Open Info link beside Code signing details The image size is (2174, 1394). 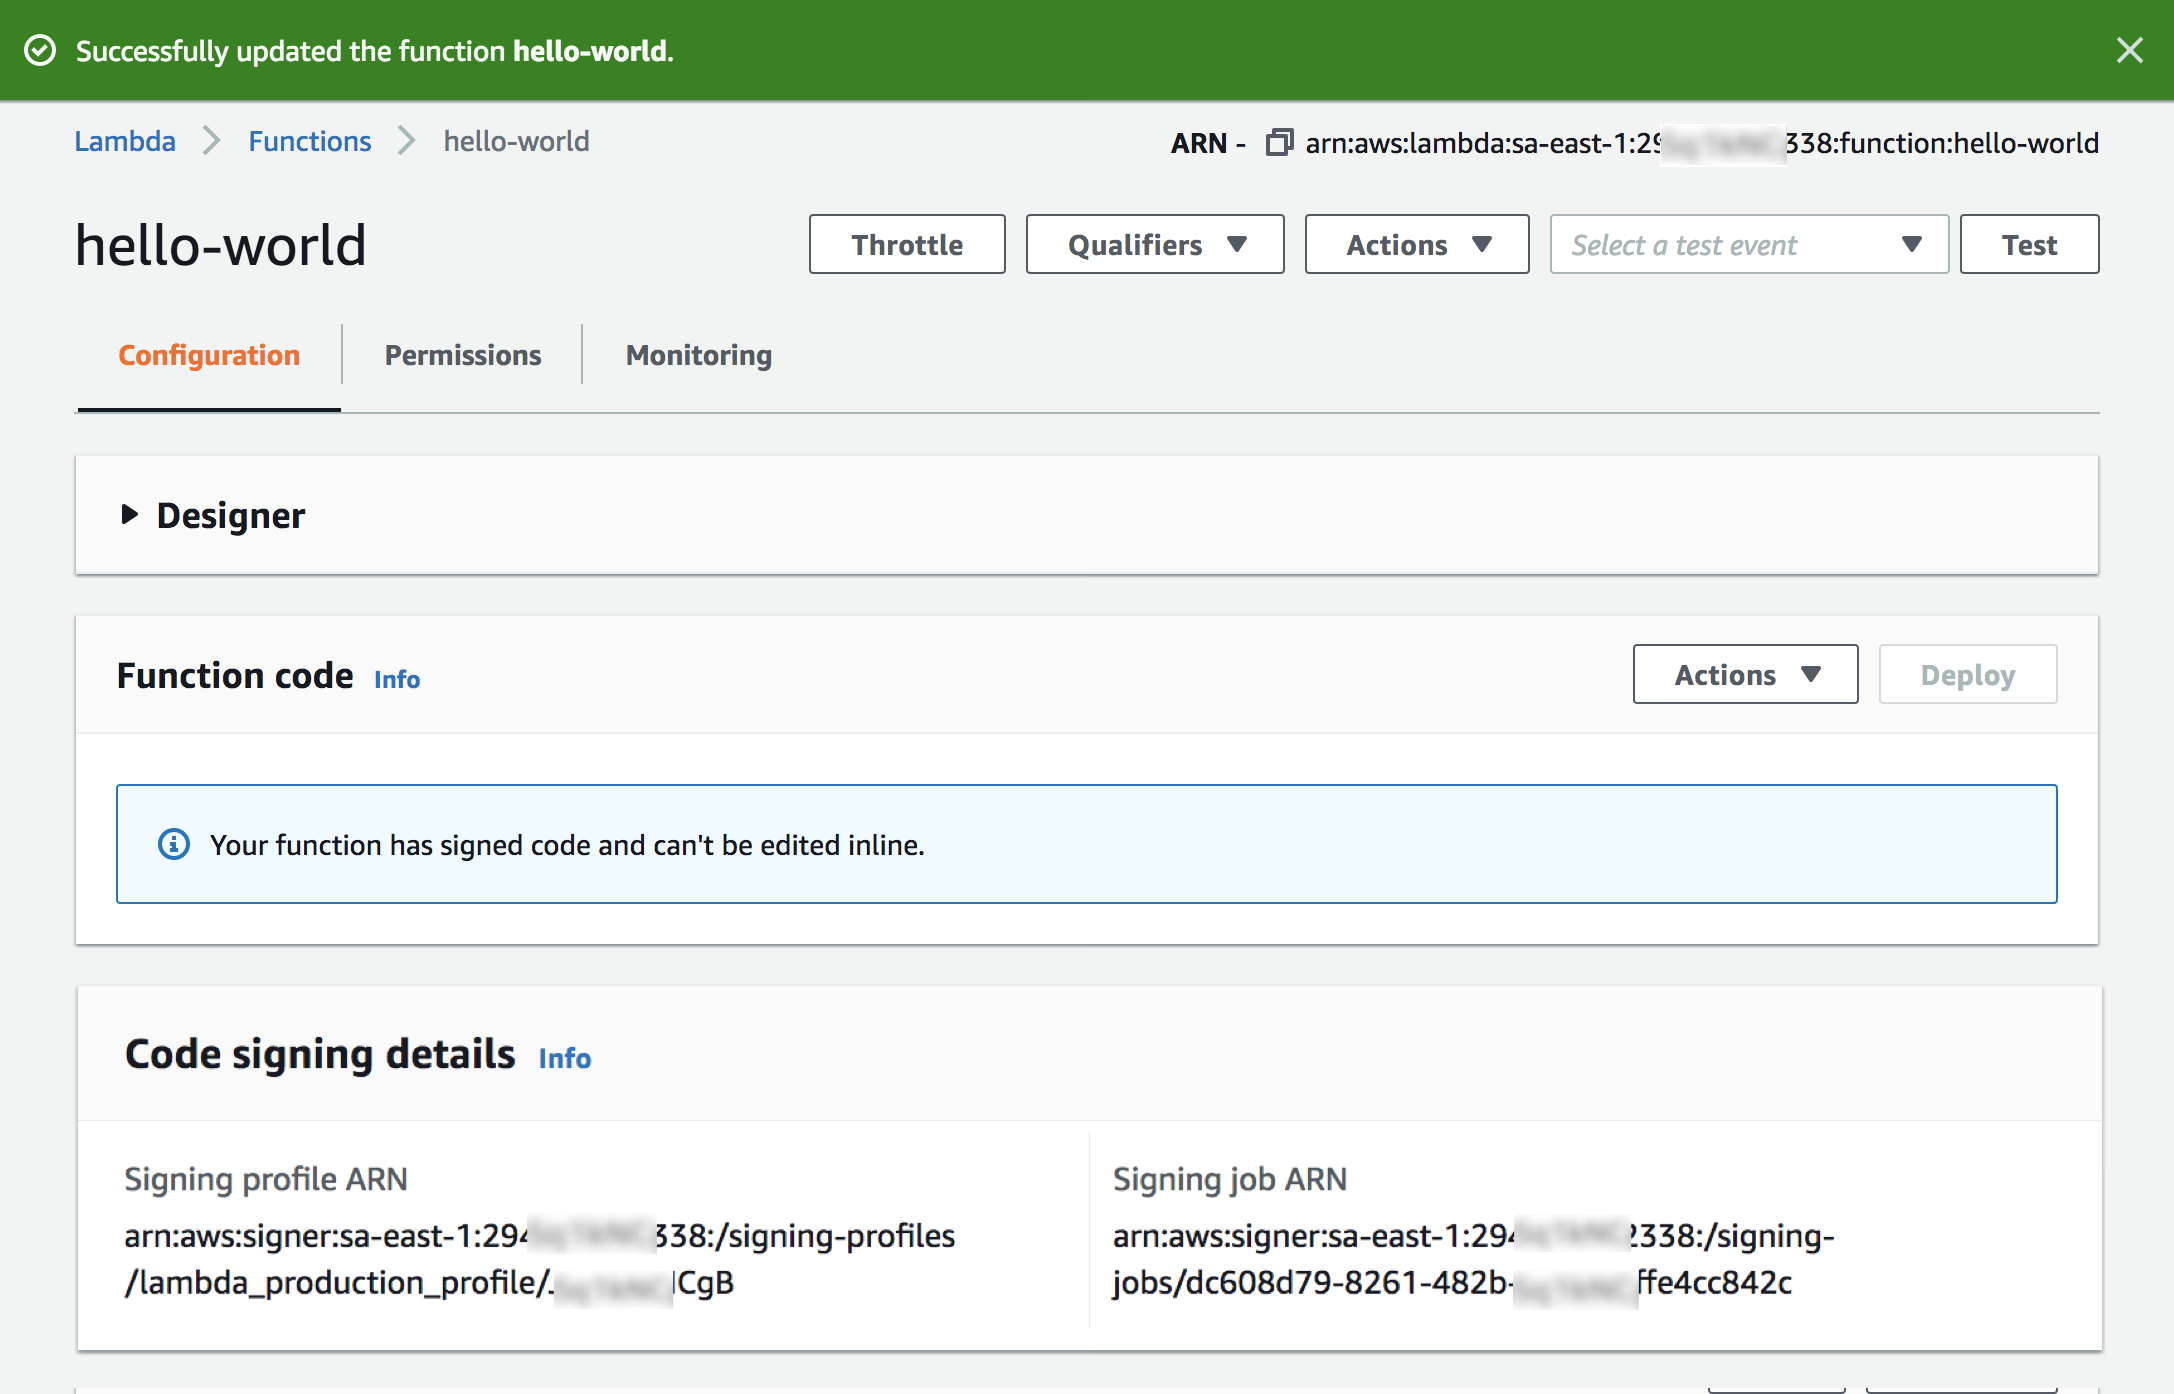(x=564, y=1058)
